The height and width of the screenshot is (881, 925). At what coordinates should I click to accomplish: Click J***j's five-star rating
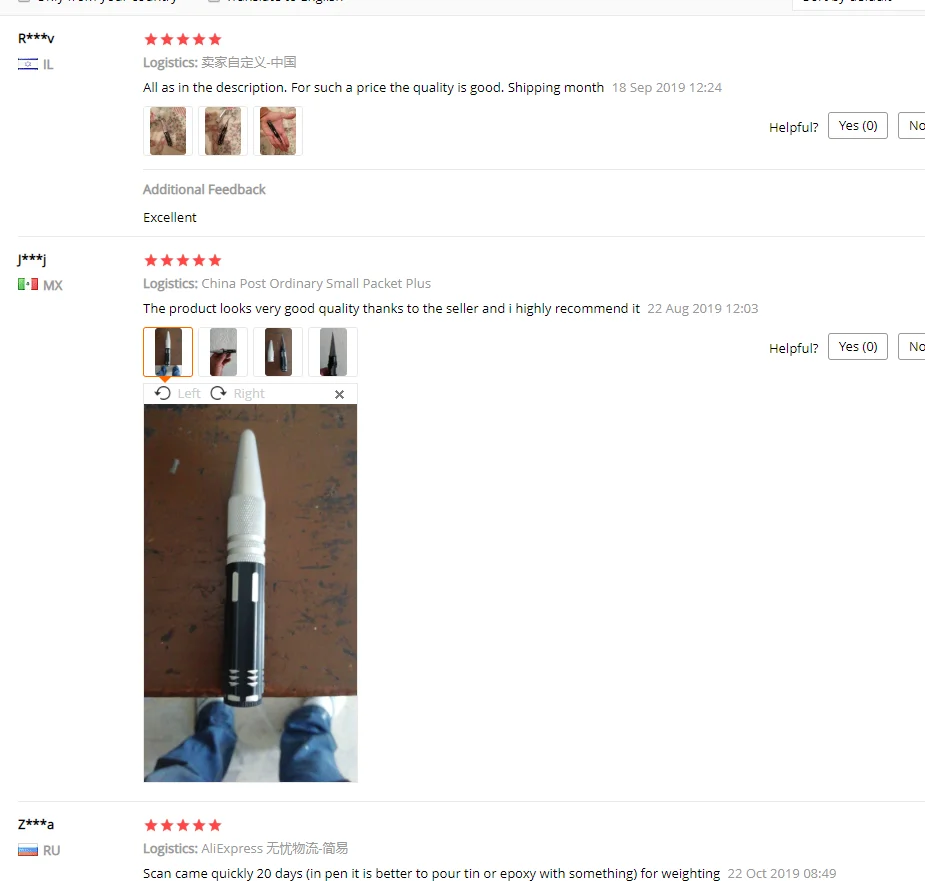tap(183, 260)
